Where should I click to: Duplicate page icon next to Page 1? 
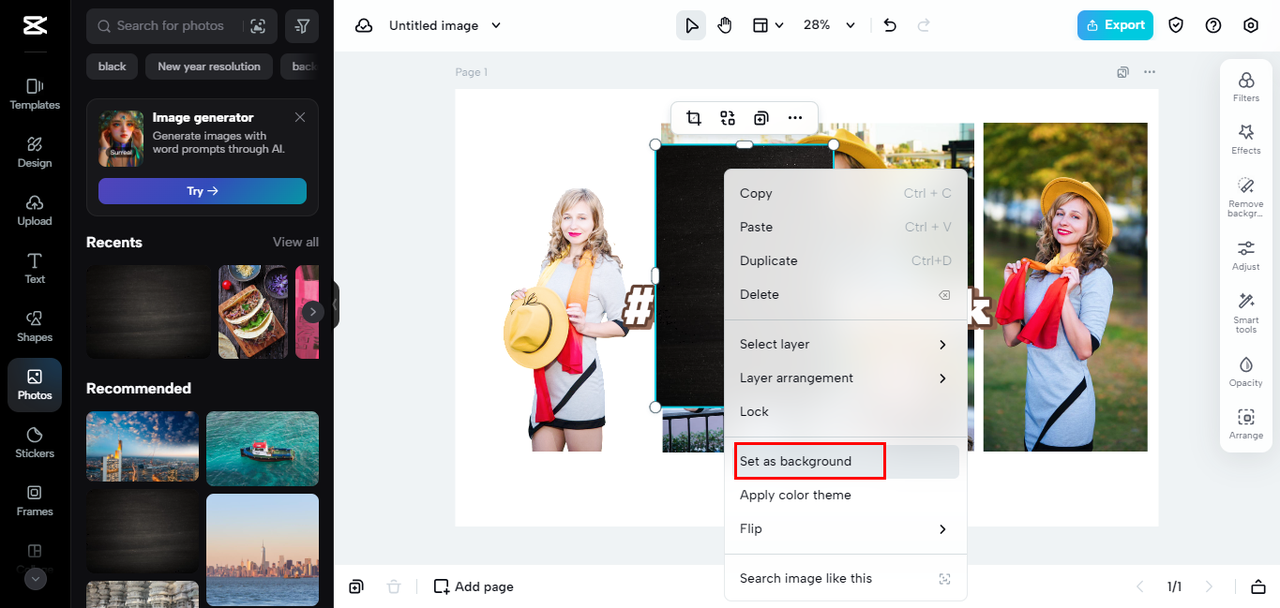1123,72
